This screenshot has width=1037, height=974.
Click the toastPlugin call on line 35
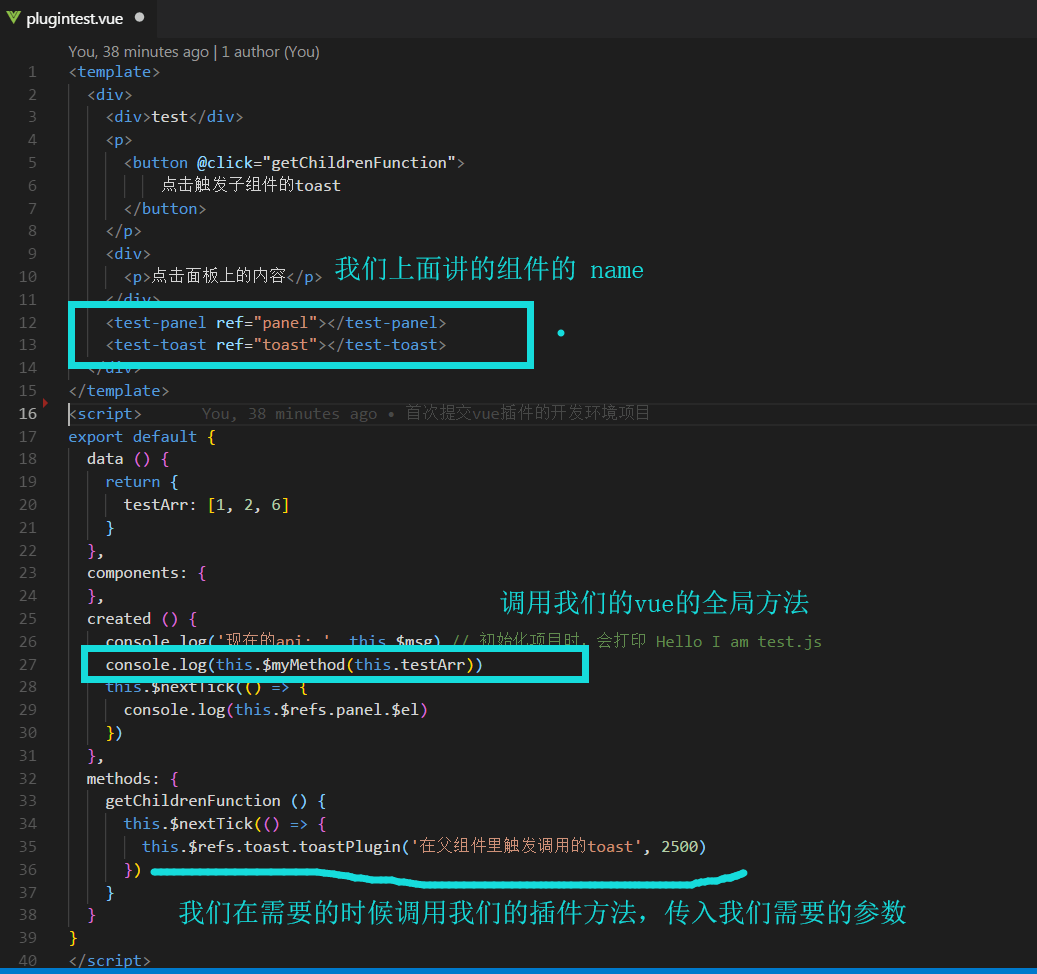[350, 845]
